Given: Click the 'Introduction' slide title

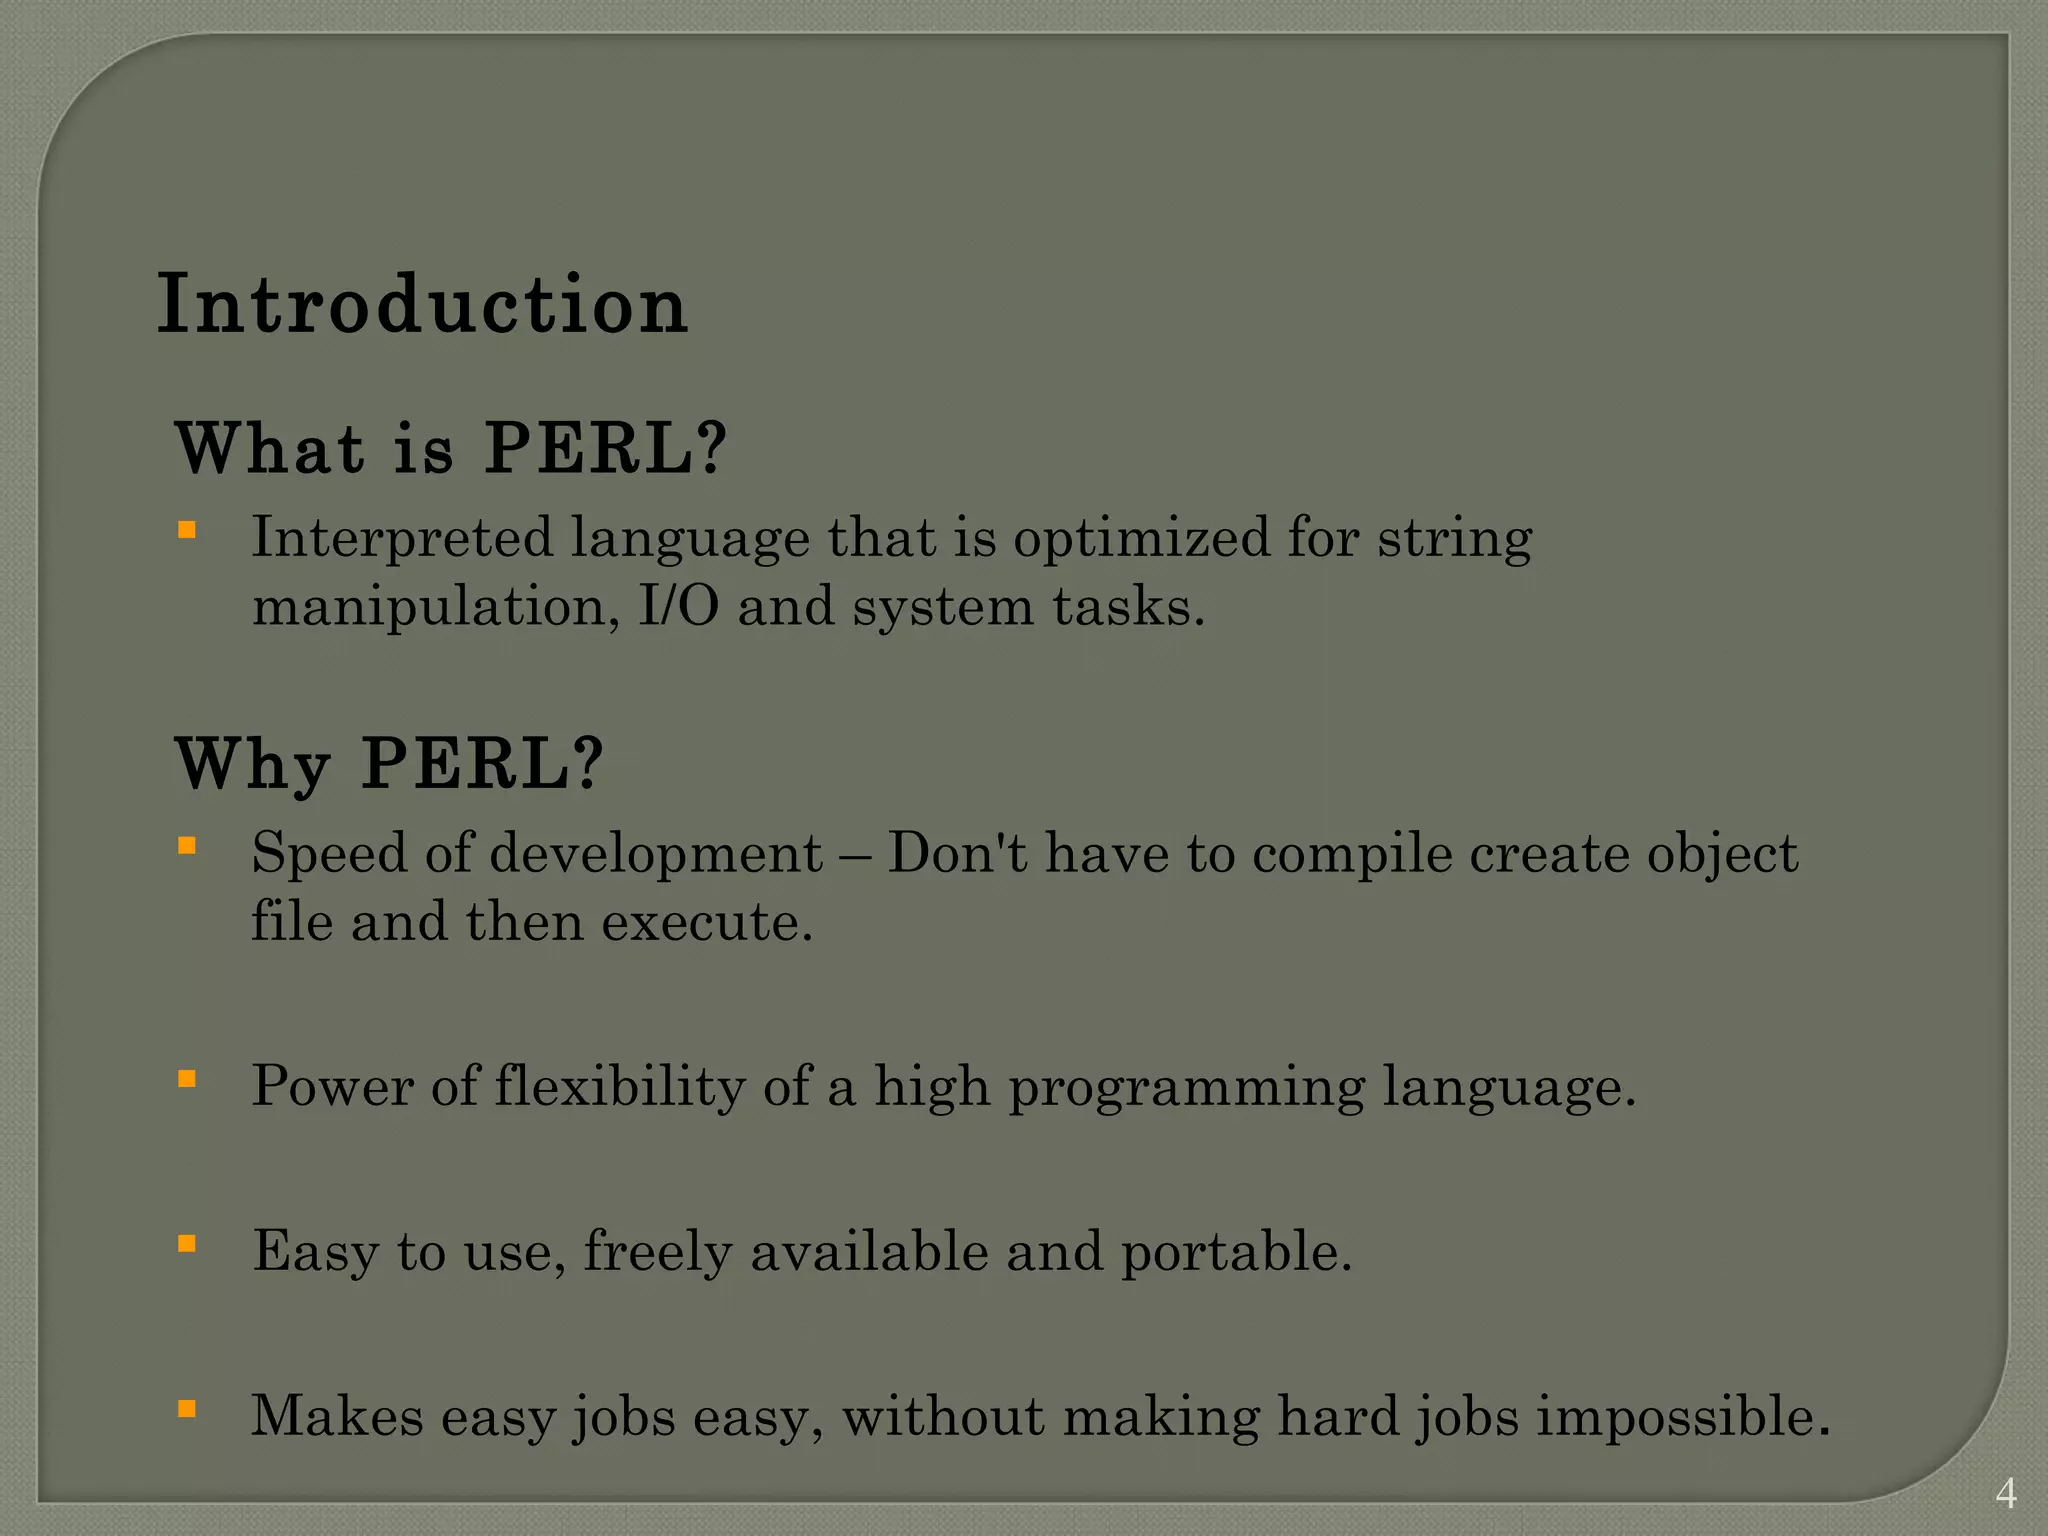Looking at the screenshot, I should pyautogui.click(x=422, y=304).
